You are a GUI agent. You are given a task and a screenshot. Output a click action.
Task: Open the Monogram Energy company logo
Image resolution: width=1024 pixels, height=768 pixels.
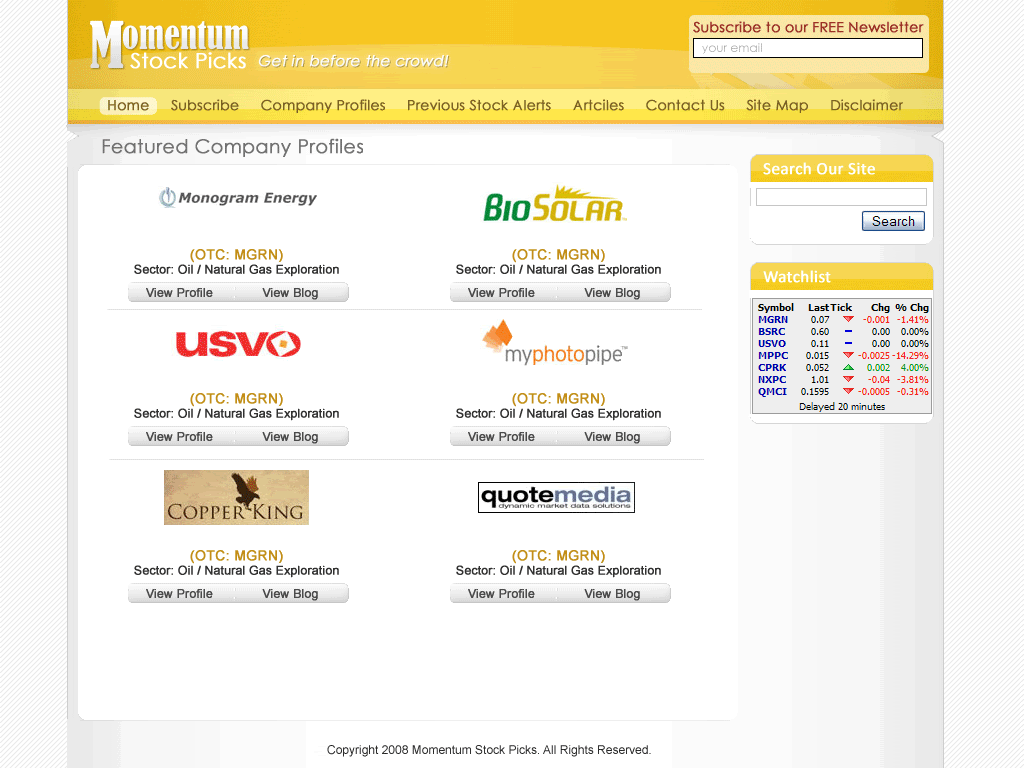click(x=238, y=197)
